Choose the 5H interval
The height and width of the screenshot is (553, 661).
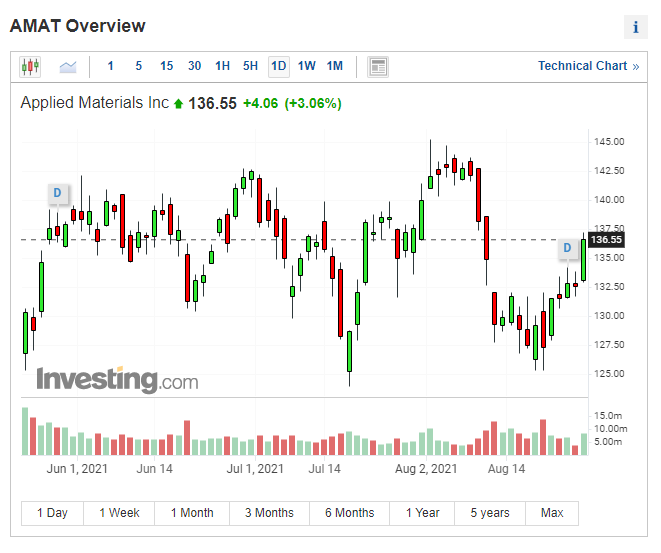[250, 66]
